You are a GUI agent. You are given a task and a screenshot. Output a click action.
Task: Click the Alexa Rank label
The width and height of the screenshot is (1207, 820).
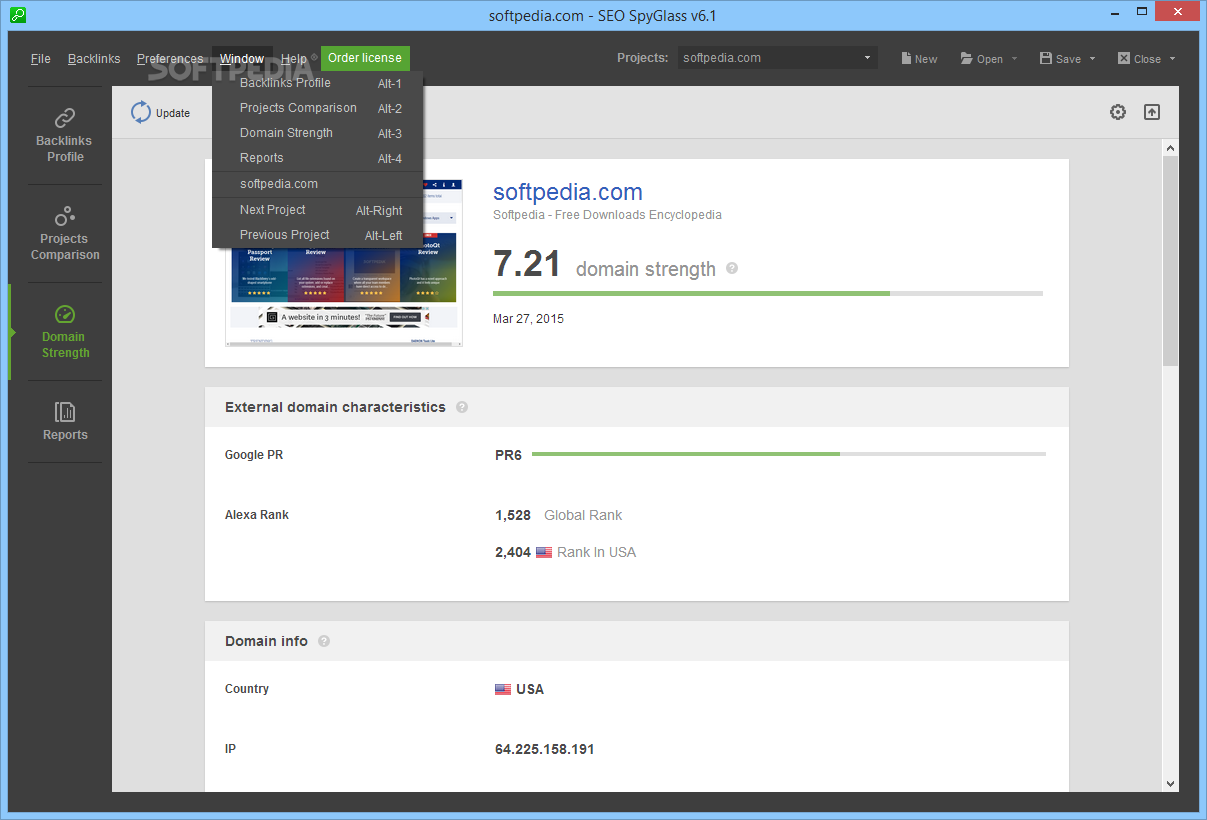coord(257,515)
